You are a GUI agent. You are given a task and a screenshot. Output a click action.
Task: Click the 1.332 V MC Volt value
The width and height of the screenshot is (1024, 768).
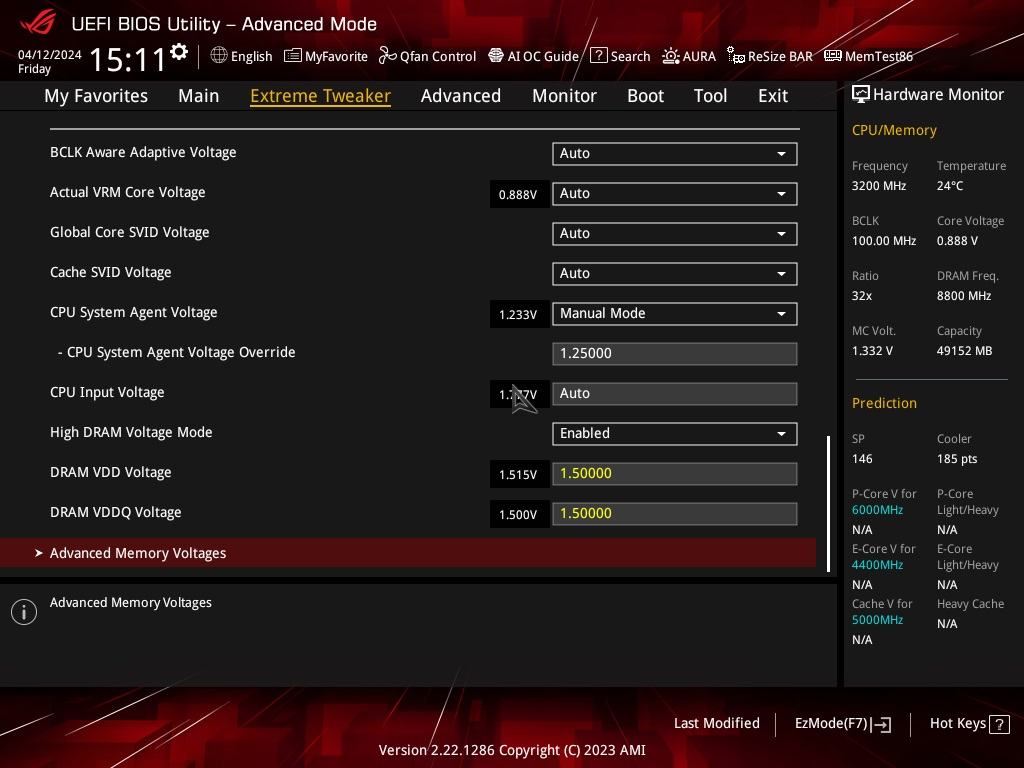coord(872,351)
